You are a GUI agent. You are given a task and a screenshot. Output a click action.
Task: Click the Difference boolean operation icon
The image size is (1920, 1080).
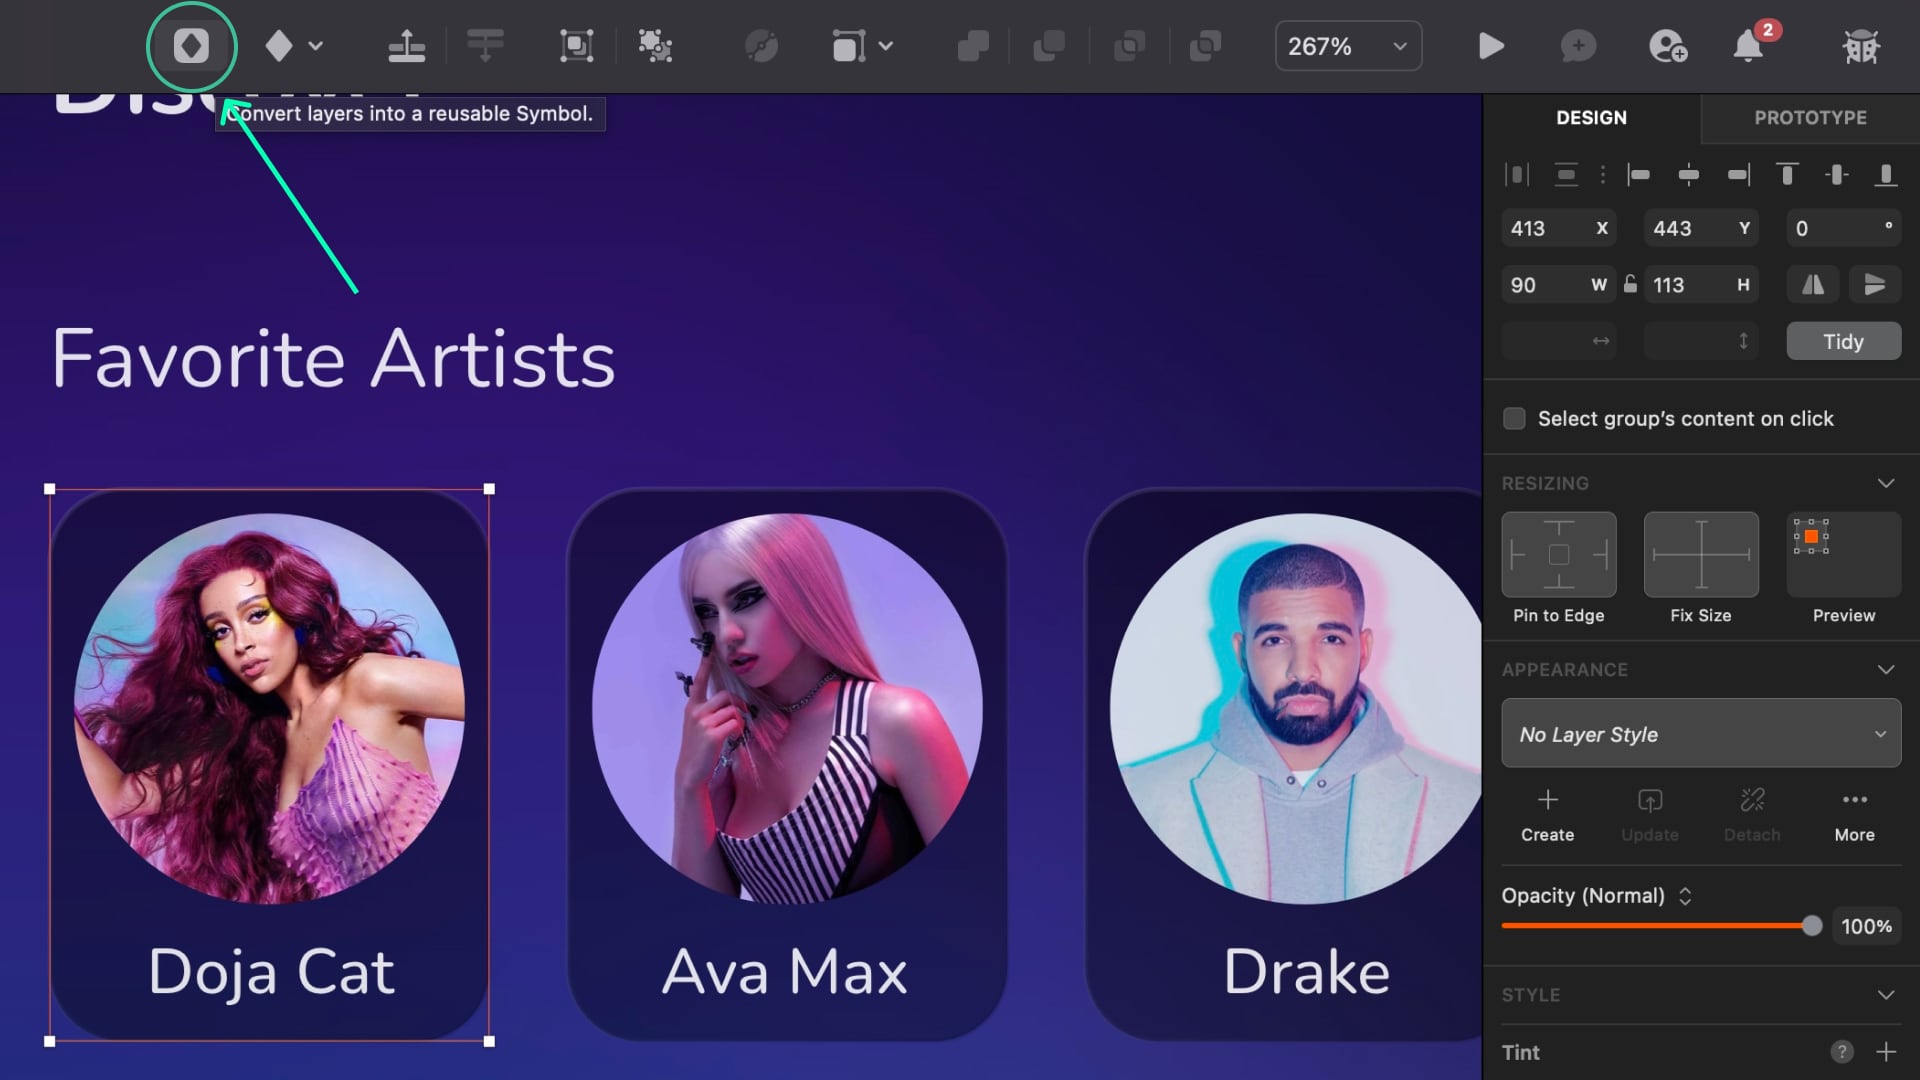click(x=1205, y=46)
